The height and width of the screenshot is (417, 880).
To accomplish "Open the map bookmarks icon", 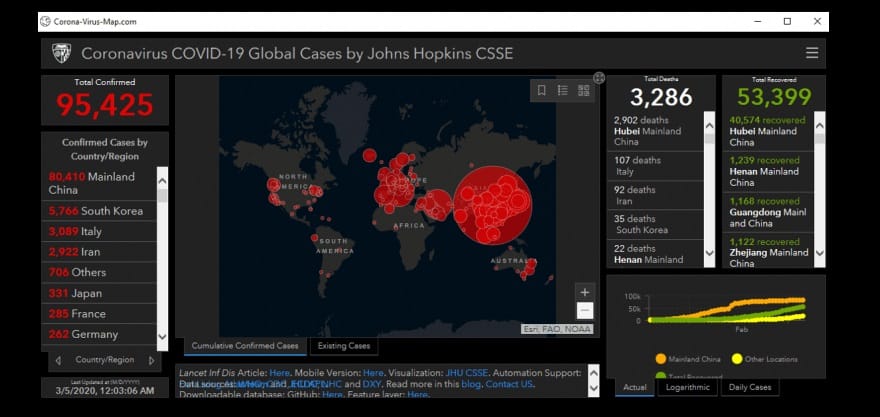I will tap(542, 90).
